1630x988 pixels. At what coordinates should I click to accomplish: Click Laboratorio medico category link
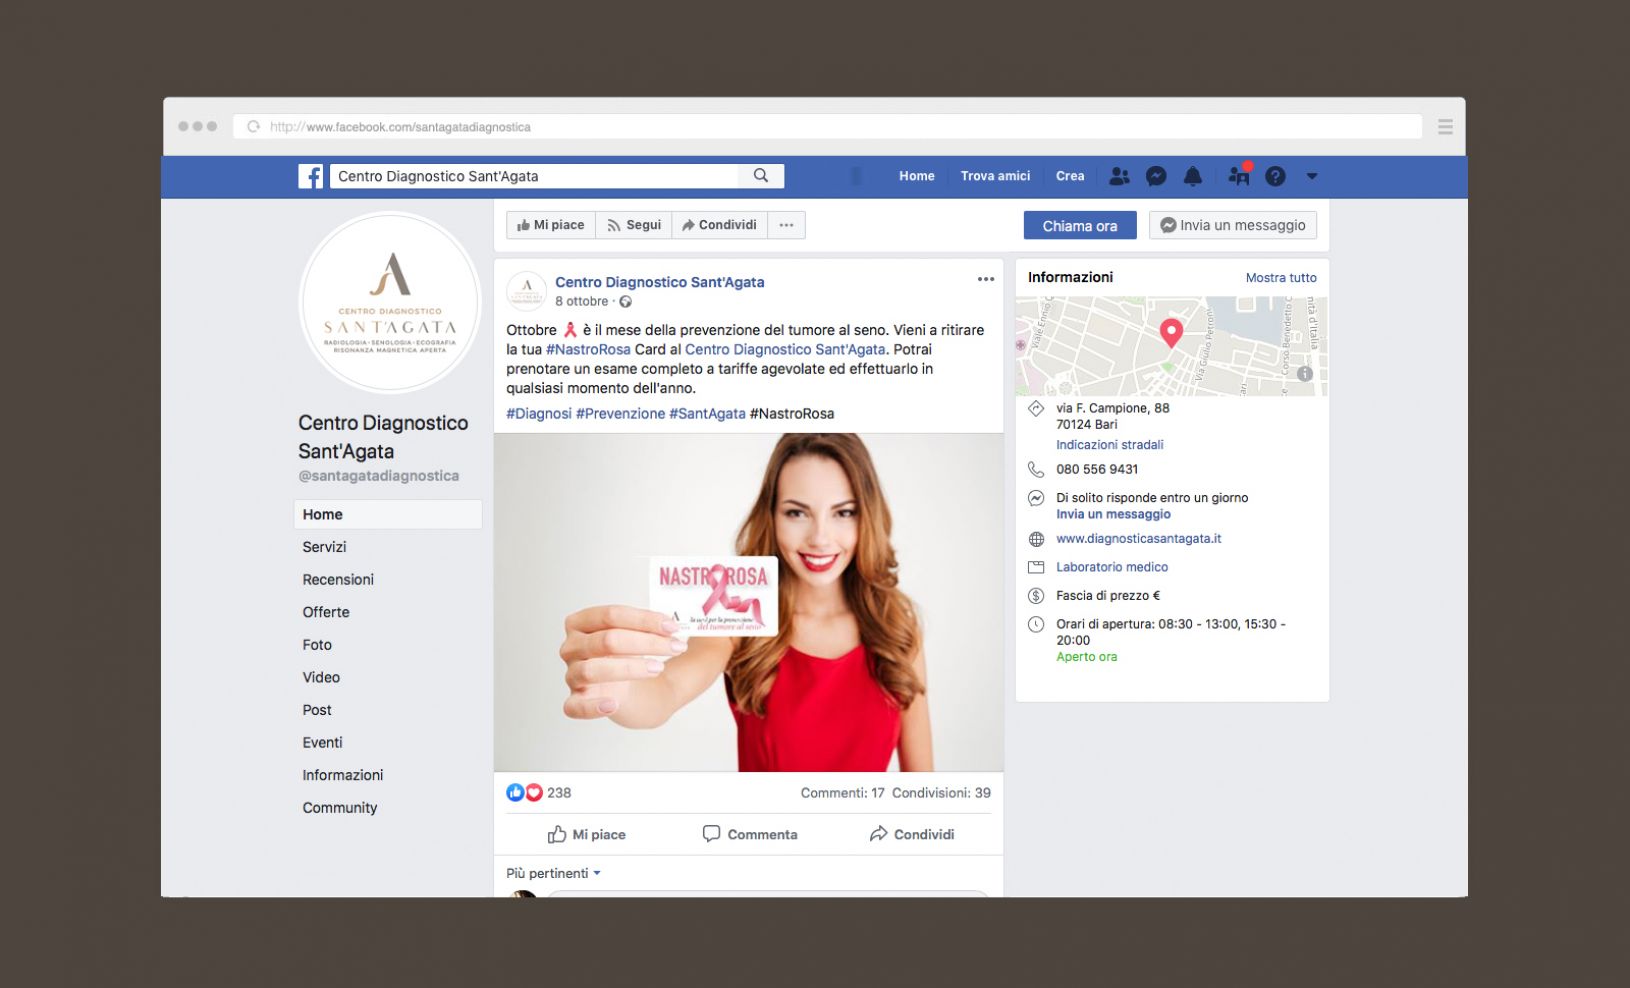[1112, 567]
